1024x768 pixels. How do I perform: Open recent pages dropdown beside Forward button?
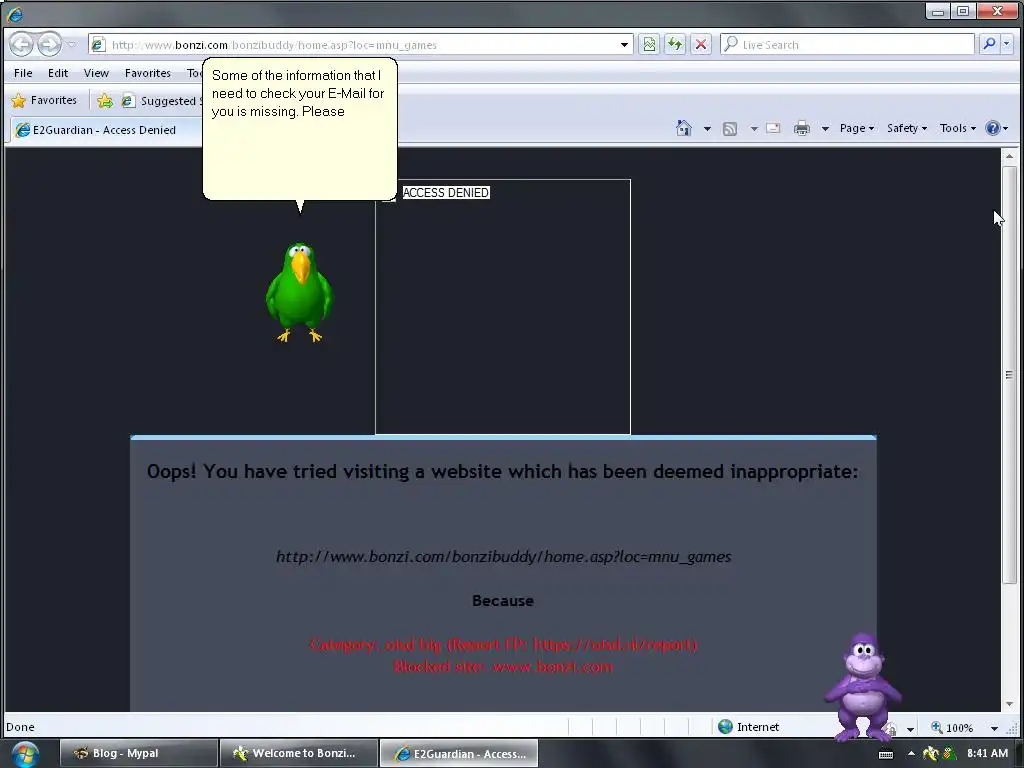pos(72,44)
